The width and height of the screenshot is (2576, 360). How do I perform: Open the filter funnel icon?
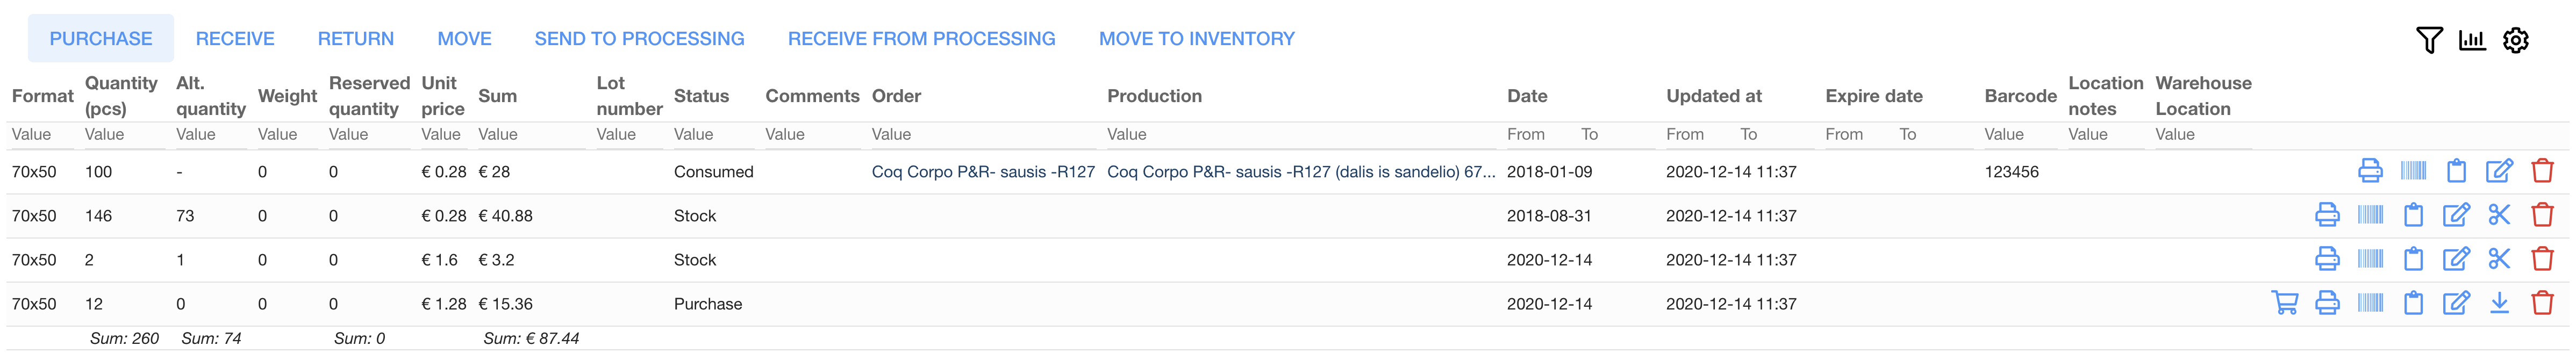(x=2429, y=40)
